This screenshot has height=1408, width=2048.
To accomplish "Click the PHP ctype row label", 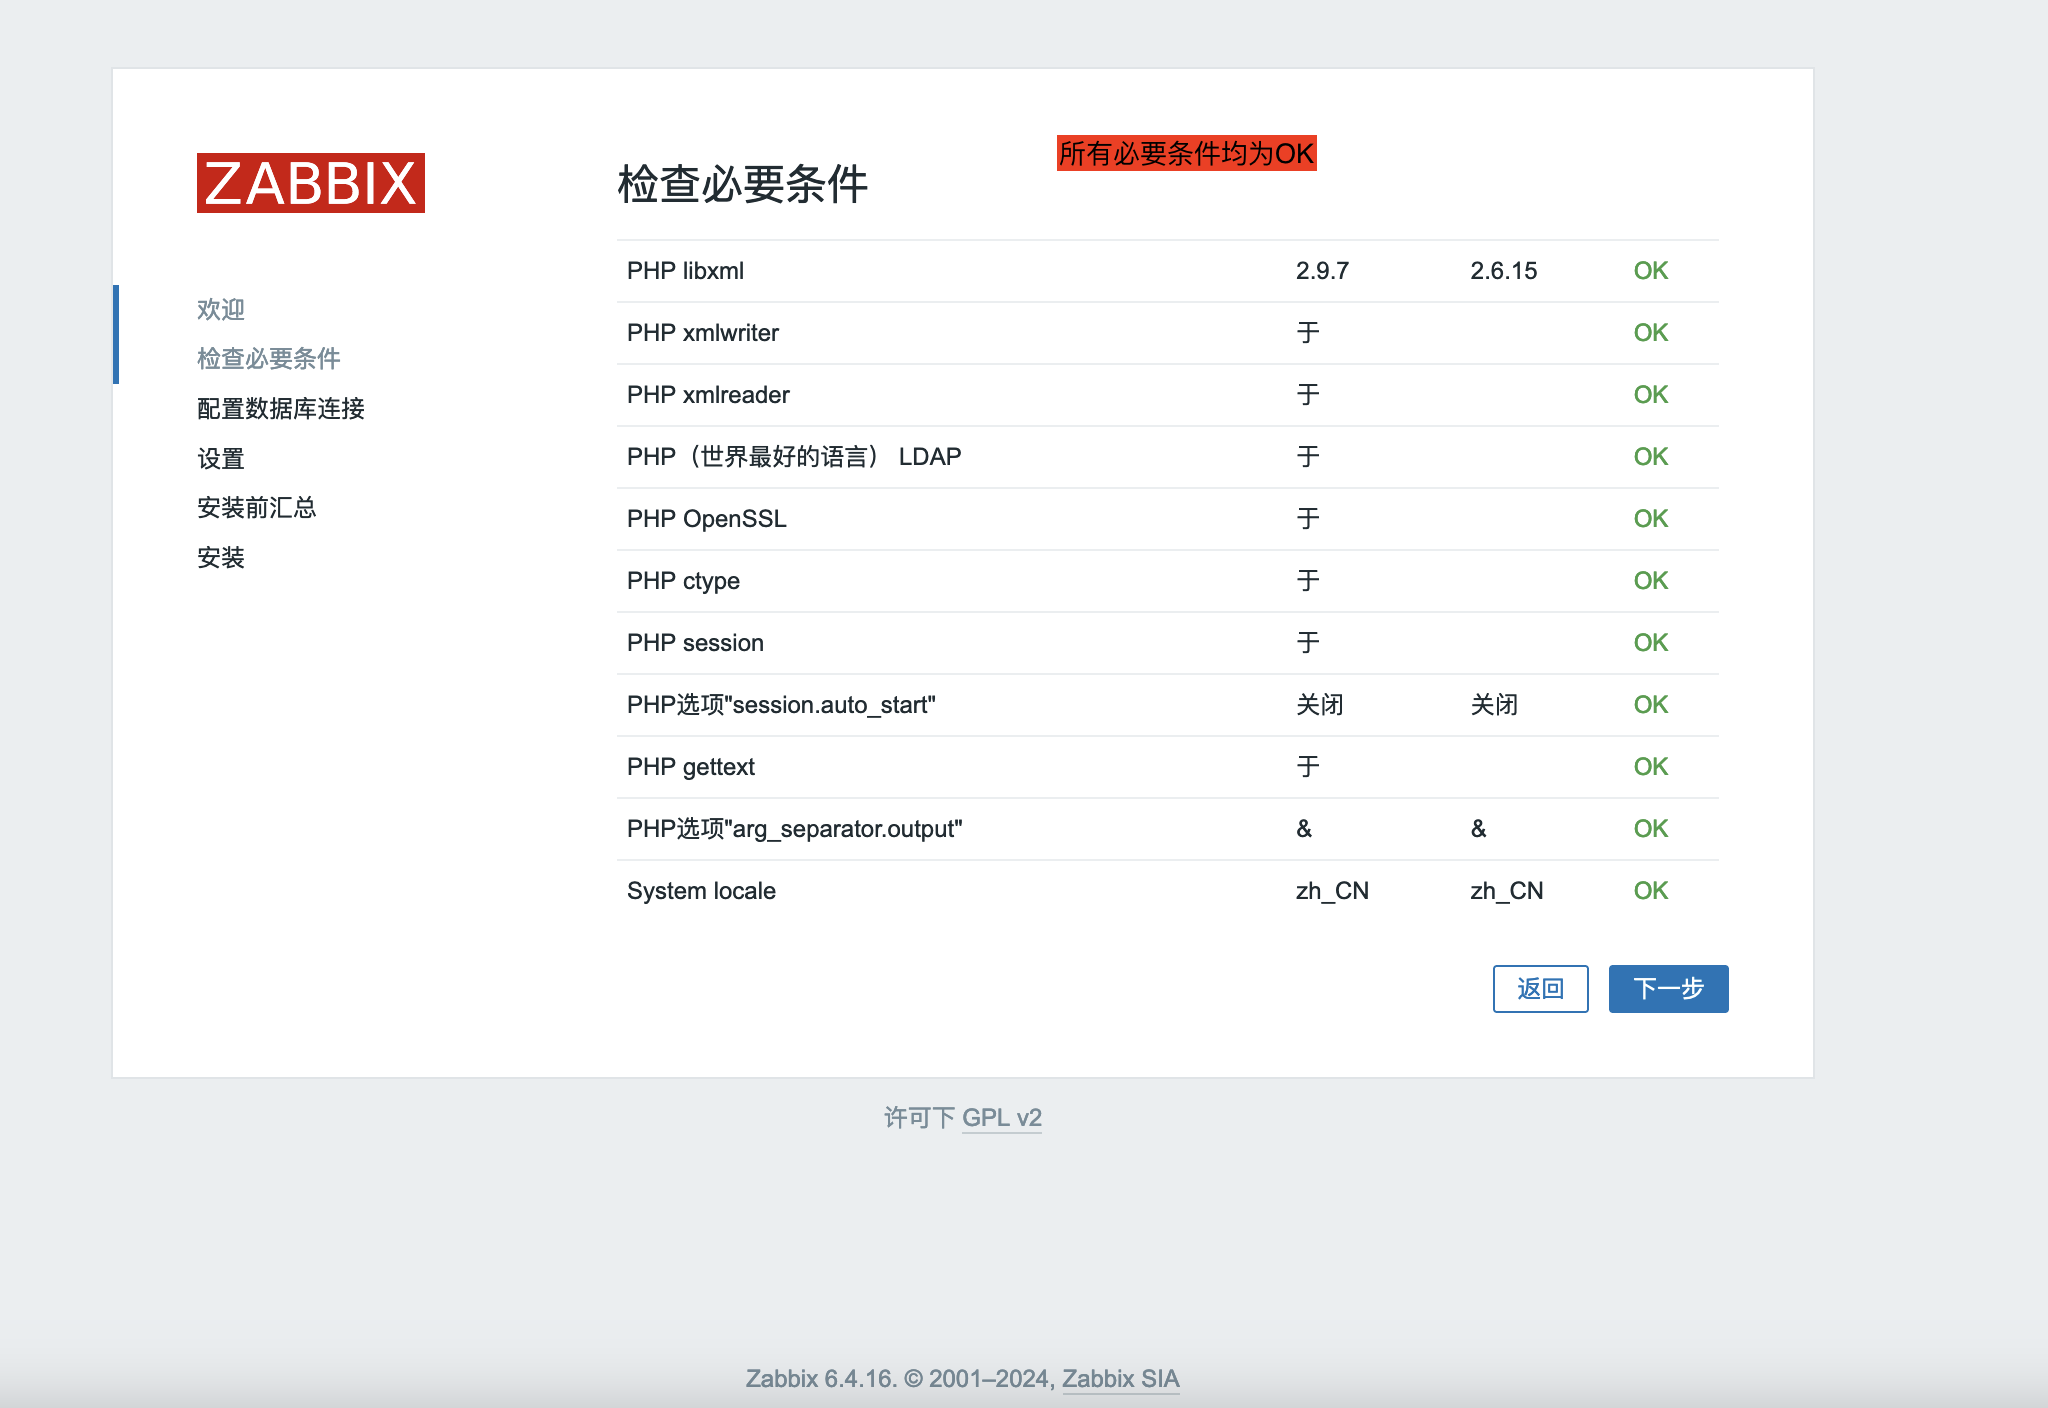I will tap(683, 580).
